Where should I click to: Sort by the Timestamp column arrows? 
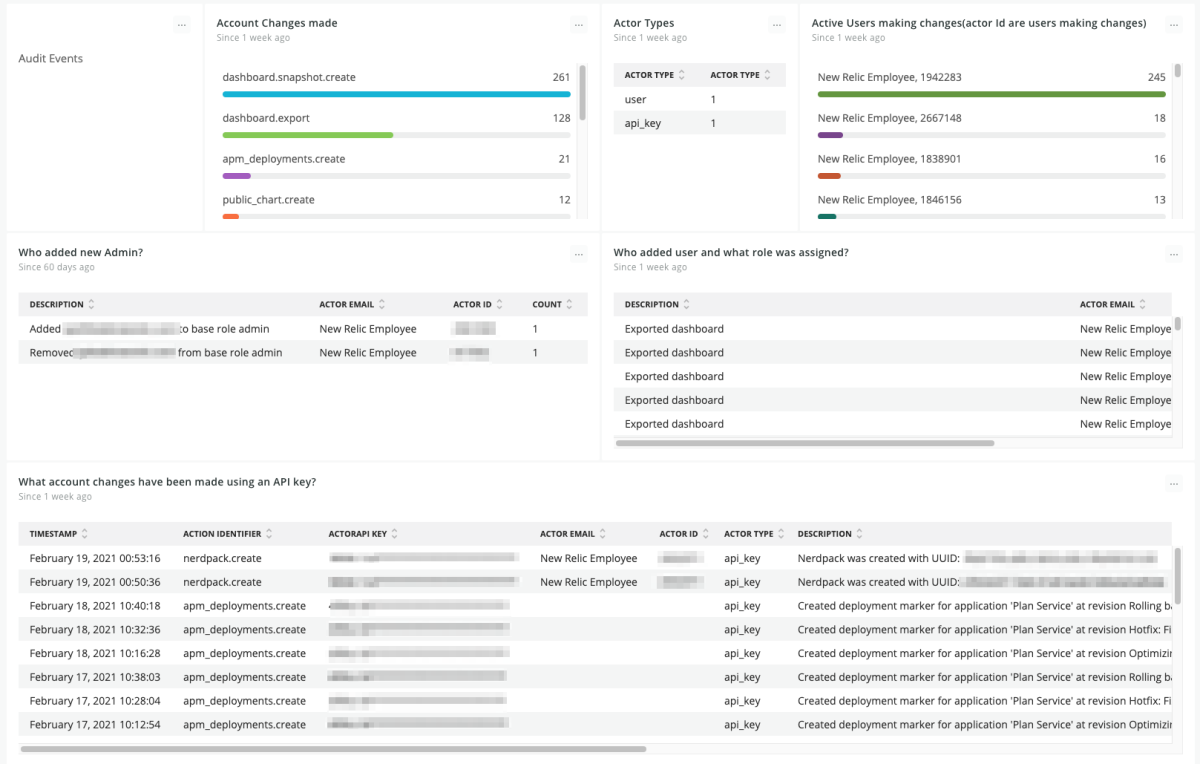85,534
